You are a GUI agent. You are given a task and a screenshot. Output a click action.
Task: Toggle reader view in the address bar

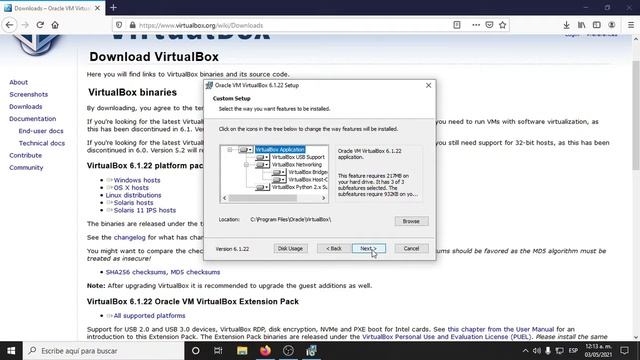457,25
